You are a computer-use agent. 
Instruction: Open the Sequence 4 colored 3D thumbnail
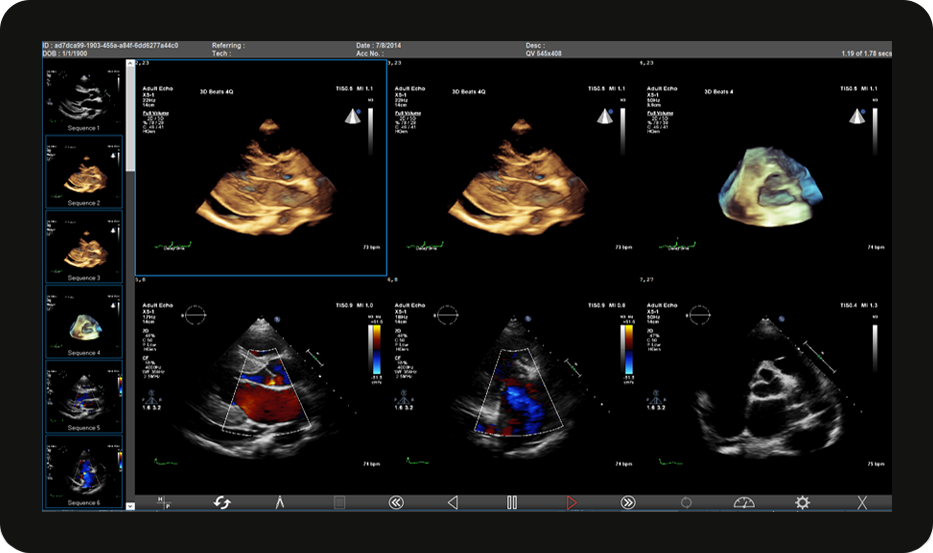point(84,322)
